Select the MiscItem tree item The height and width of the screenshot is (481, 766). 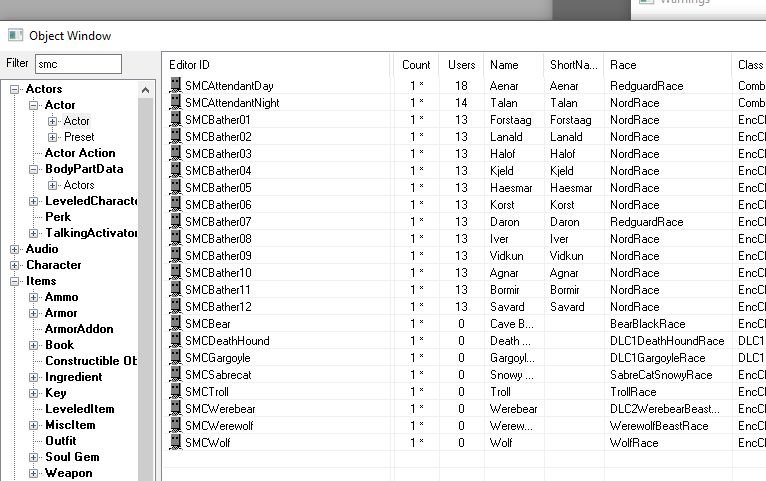70,425
